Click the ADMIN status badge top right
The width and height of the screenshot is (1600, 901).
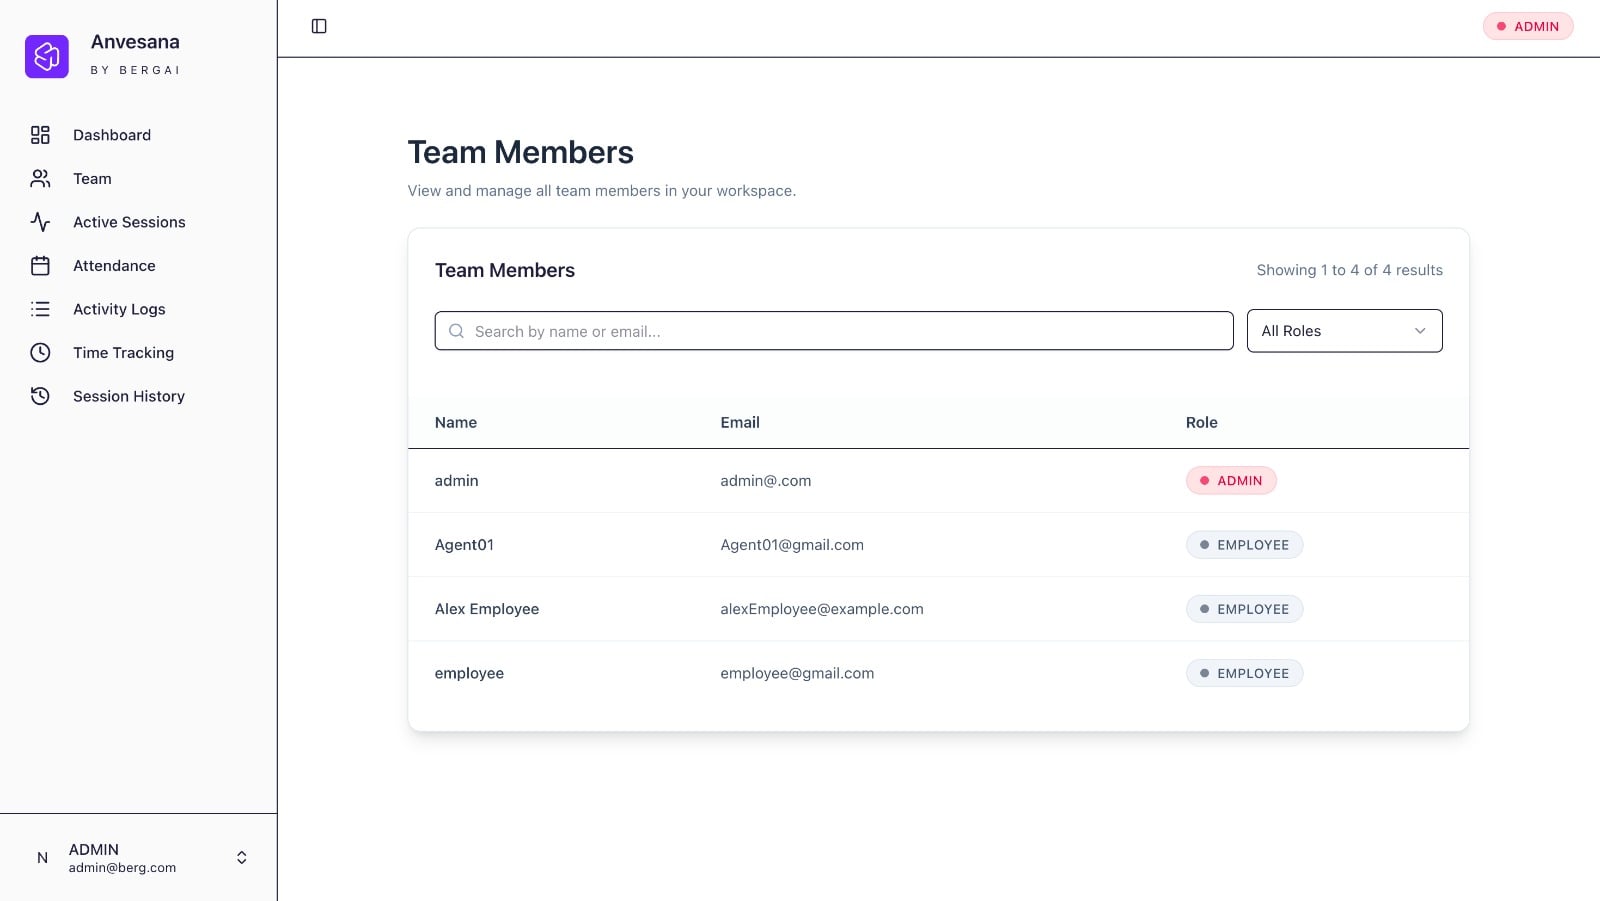pos(1528,26)
